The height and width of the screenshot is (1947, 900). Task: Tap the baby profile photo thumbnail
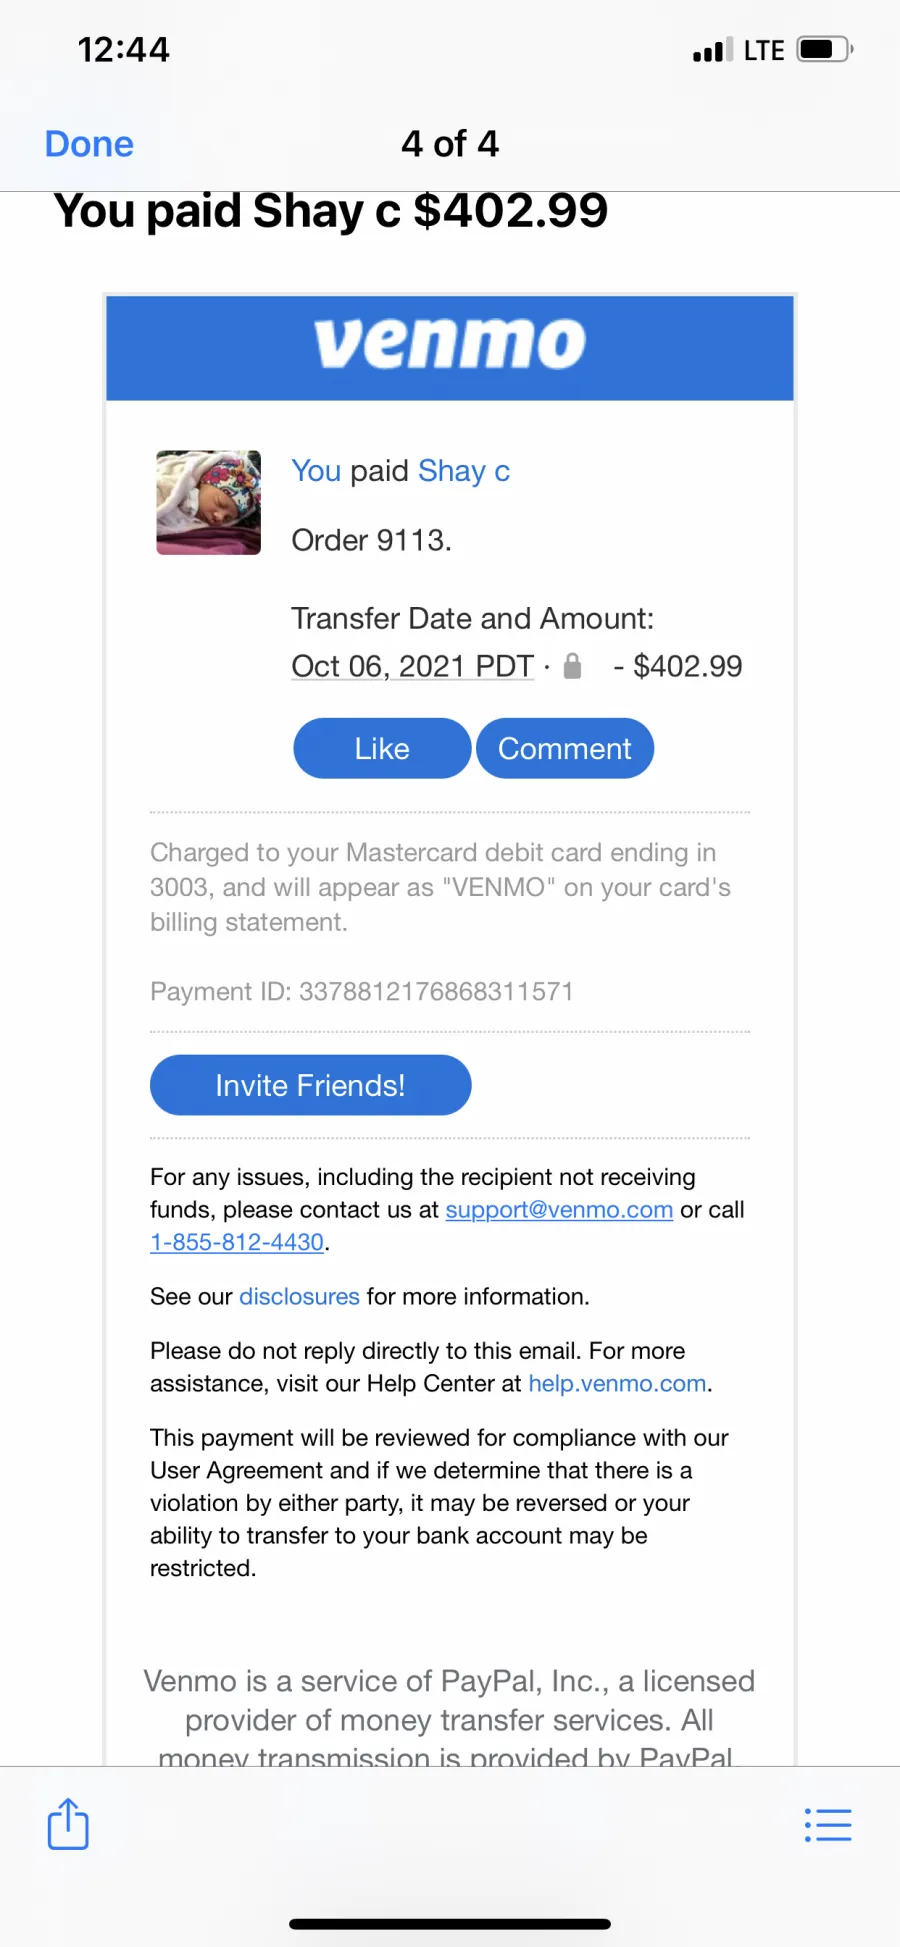click(208, 502)
